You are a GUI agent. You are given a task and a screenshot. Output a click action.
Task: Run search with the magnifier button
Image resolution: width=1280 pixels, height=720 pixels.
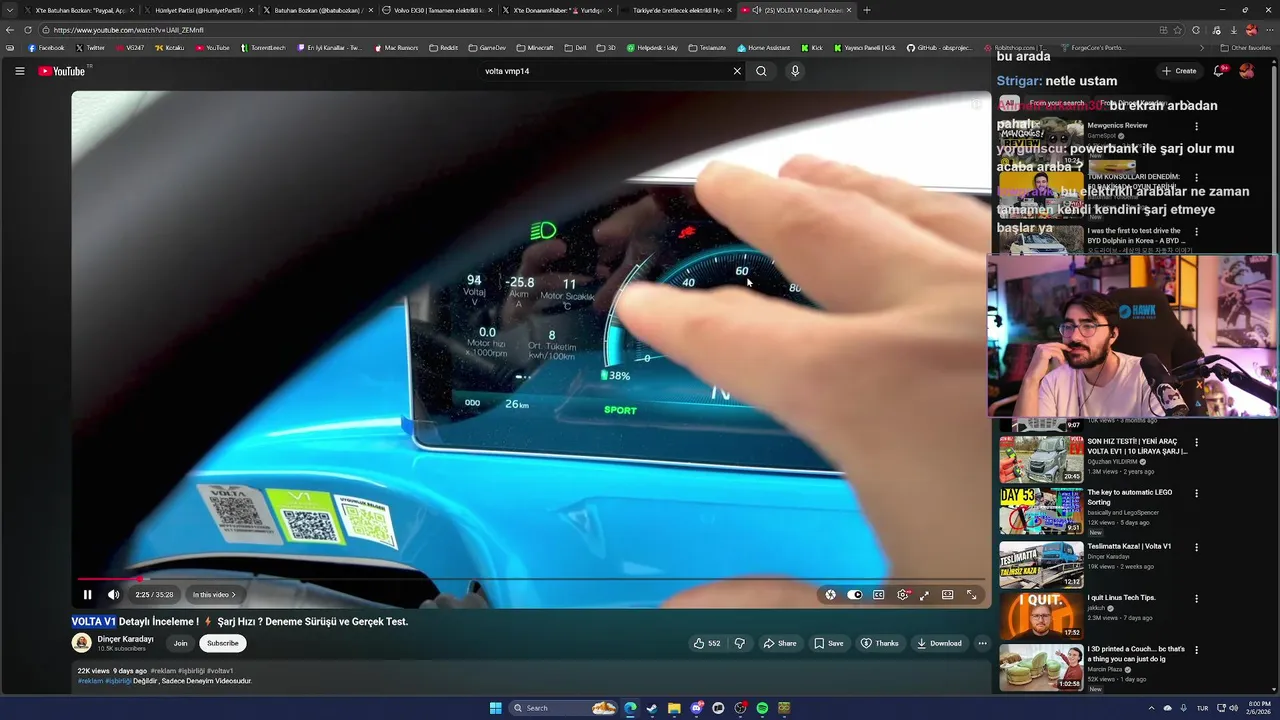(x=761, y=71)
